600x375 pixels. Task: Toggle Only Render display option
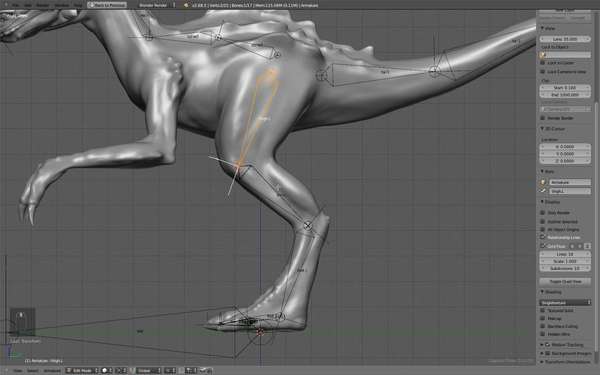point(543,212)
